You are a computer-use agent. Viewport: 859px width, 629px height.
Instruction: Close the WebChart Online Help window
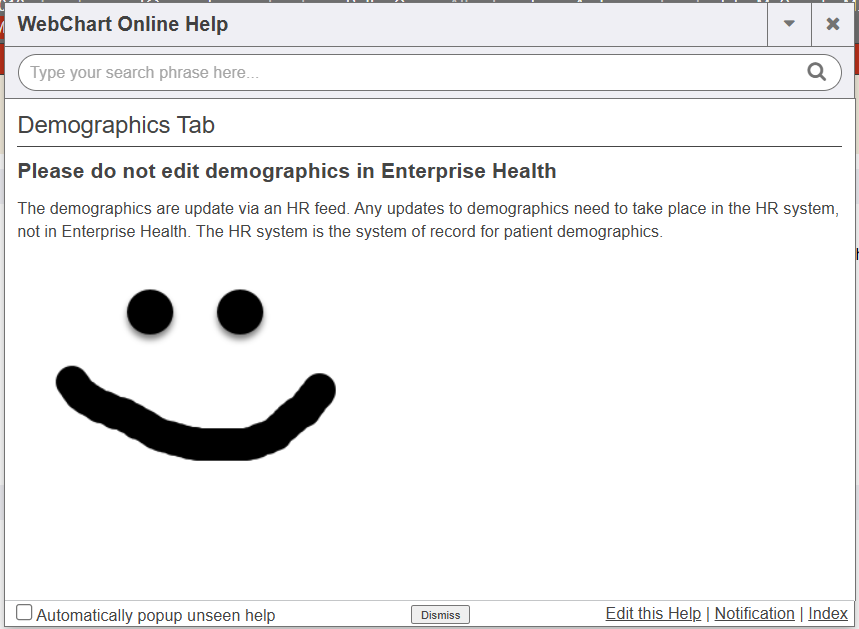pos(832,24)
